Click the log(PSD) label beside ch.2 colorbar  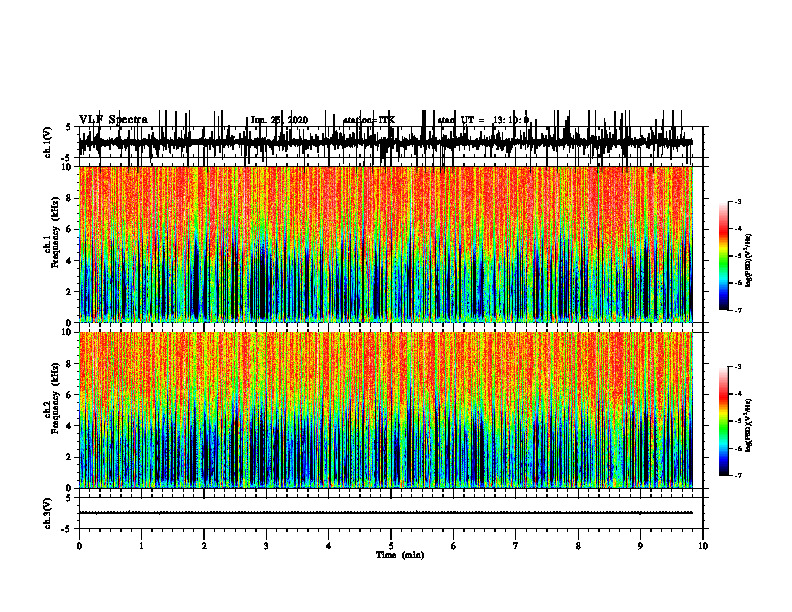[x=748, y=426]
